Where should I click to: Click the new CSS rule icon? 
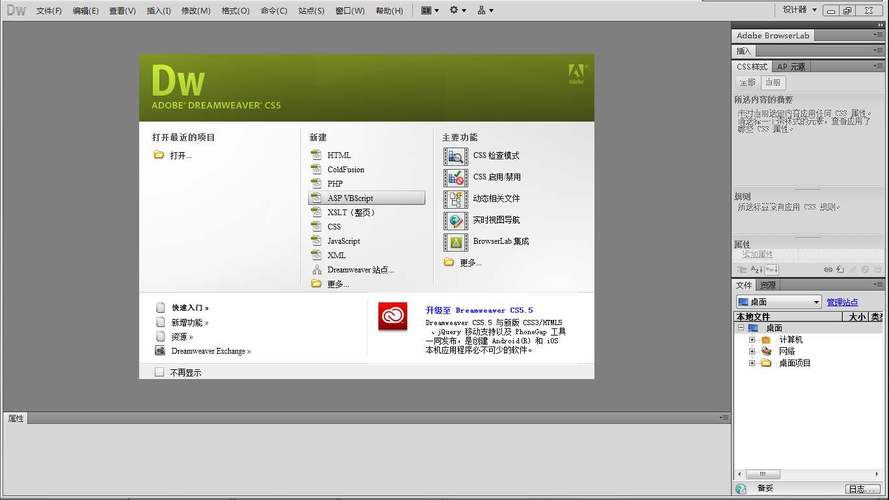(x=841, y=270)
